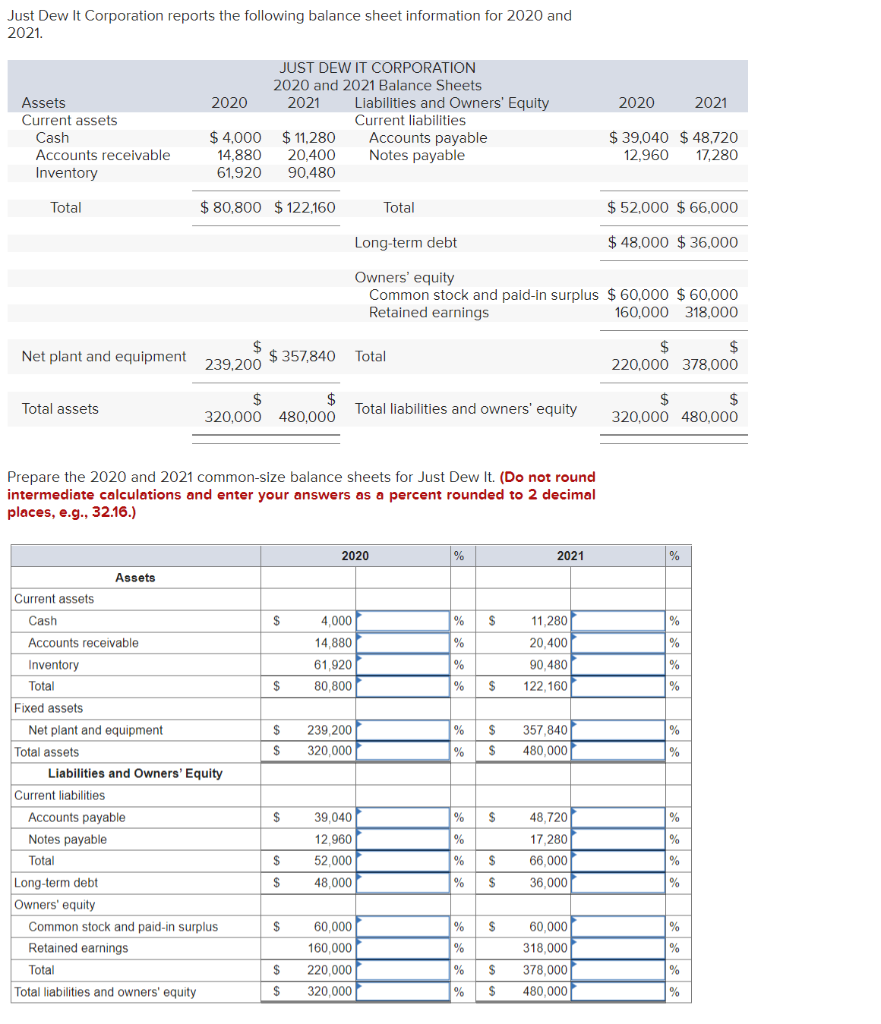Click the 357,840 value in answer table
This screenshot has height=1024, width=881.
[x=545, y=730]
